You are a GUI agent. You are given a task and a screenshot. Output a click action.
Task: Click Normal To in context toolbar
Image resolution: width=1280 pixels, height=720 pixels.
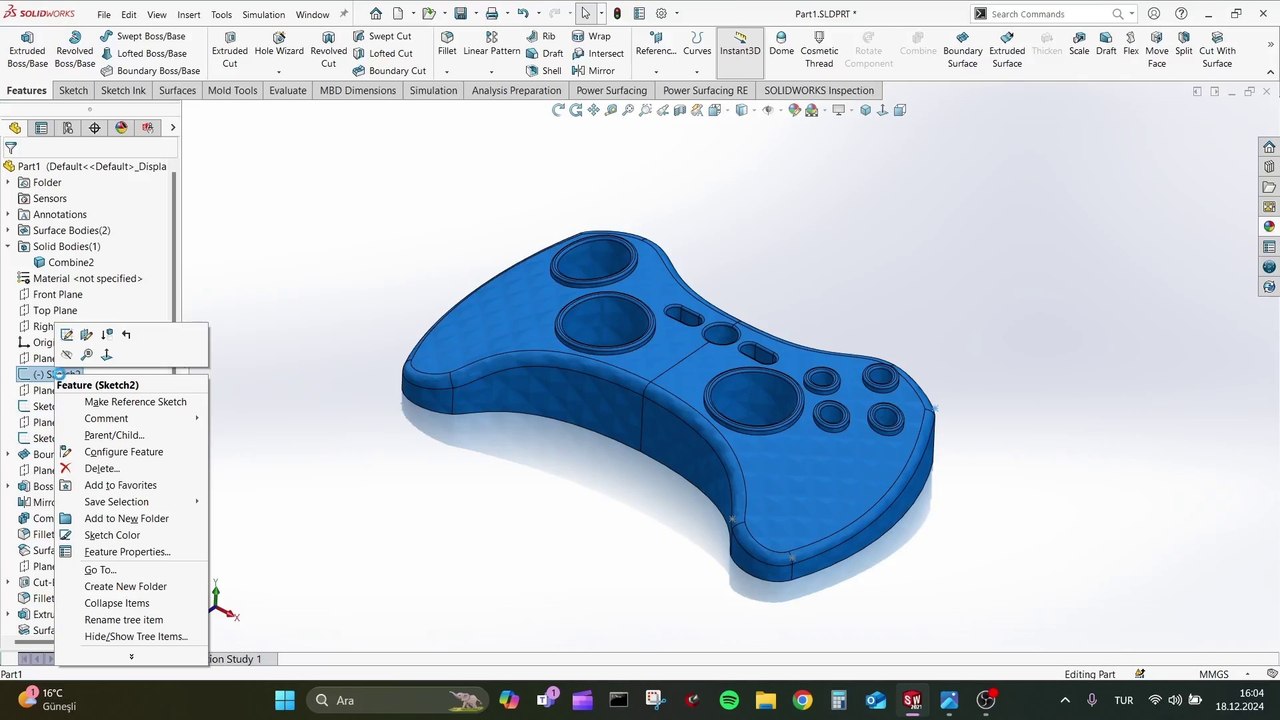tap(107, 355)
